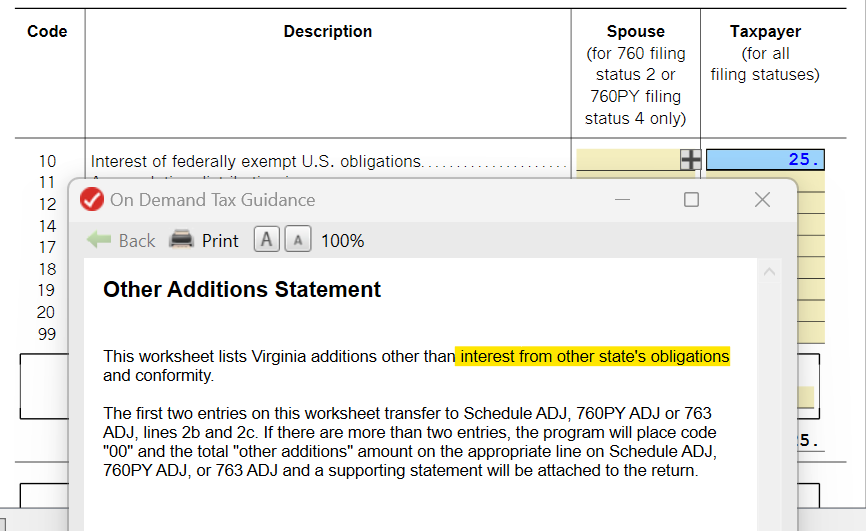Click the 100% zoom level indicator
The image size is (866, 531).
342,241
